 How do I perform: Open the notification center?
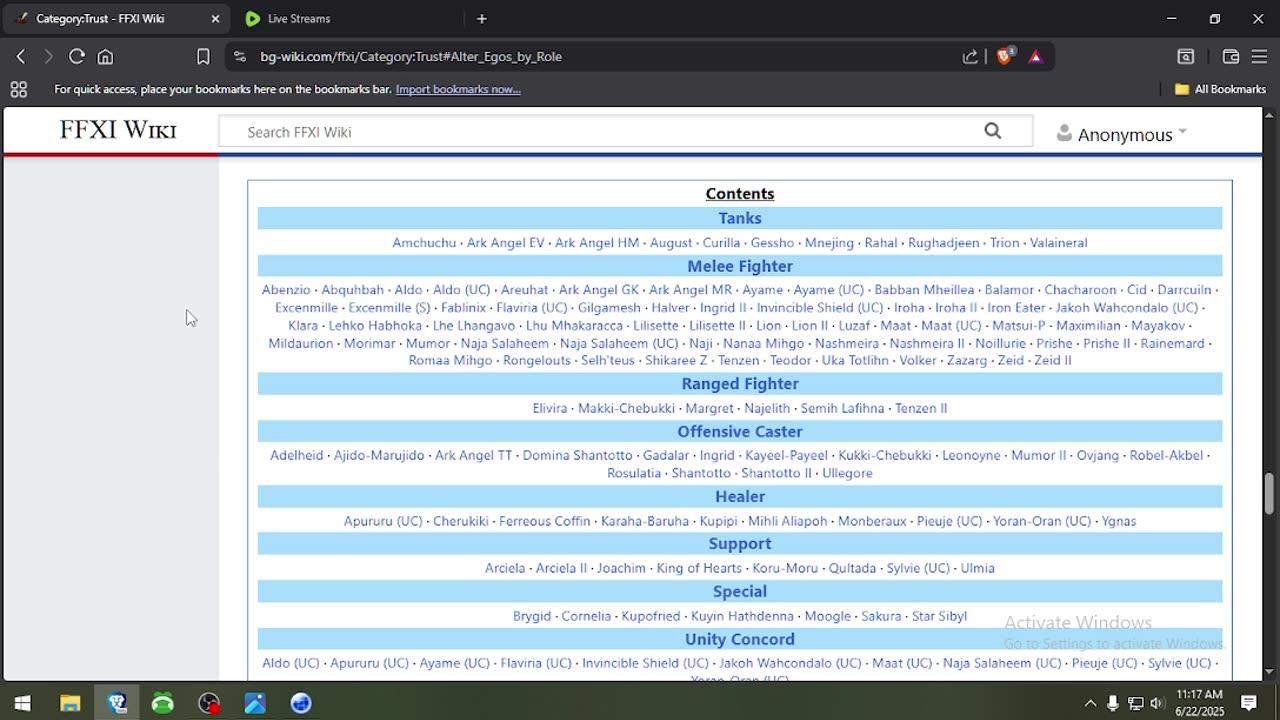(1249, 703)
